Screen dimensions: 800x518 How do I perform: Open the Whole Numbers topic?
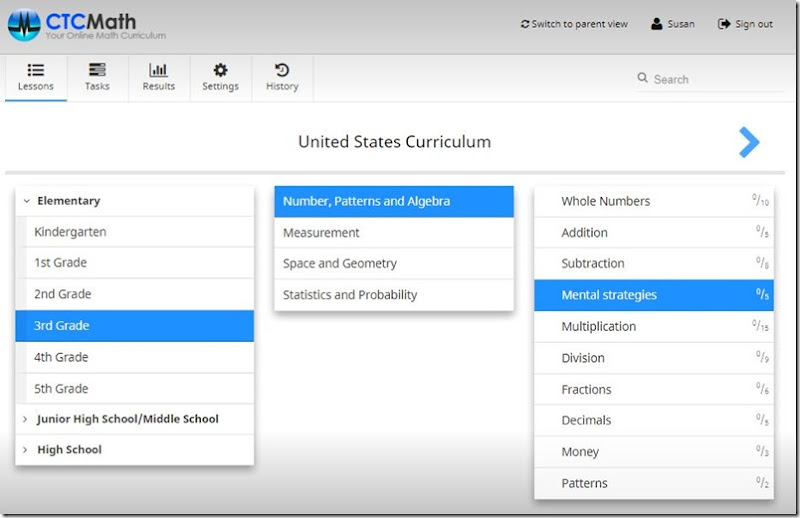coord(654,202)
